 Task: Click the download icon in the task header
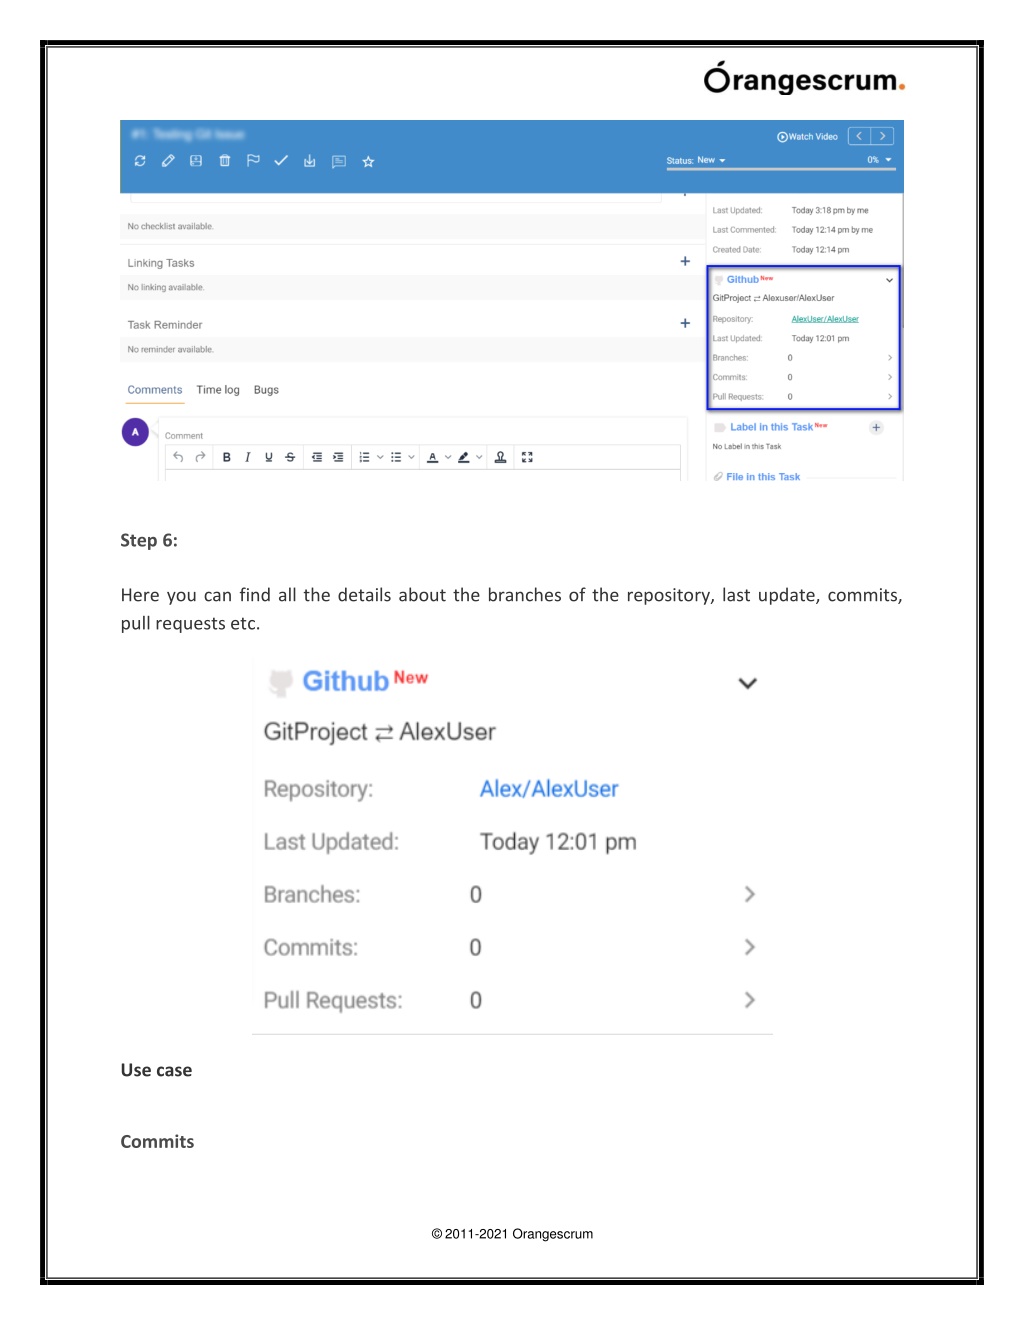click(310, 161)
